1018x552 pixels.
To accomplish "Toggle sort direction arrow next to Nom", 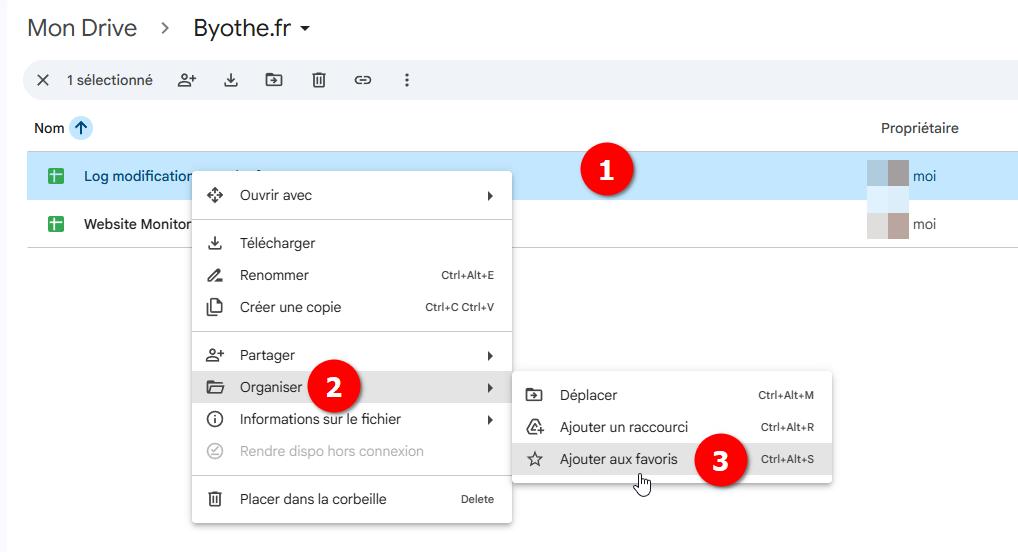I will point(81,128).
